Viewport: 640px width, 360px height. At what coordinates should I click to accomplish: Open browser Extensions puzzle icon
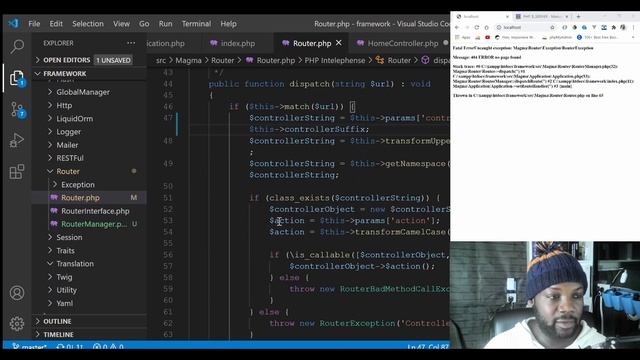pos(613,27)
